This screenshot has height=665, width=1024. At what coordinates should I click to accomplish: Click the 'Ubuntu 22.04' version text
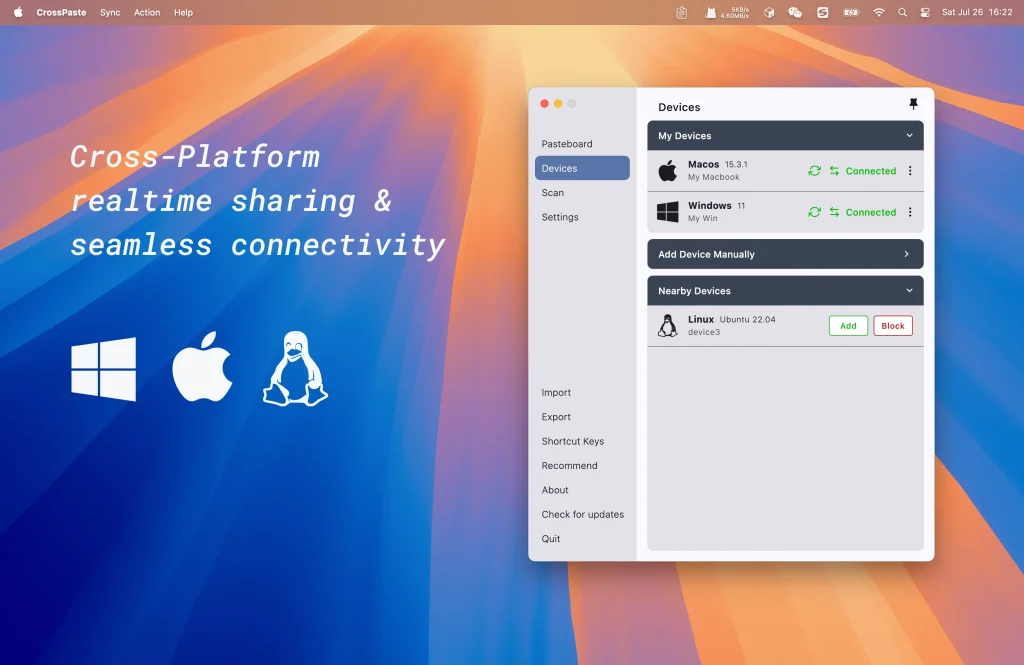point(747,319)
